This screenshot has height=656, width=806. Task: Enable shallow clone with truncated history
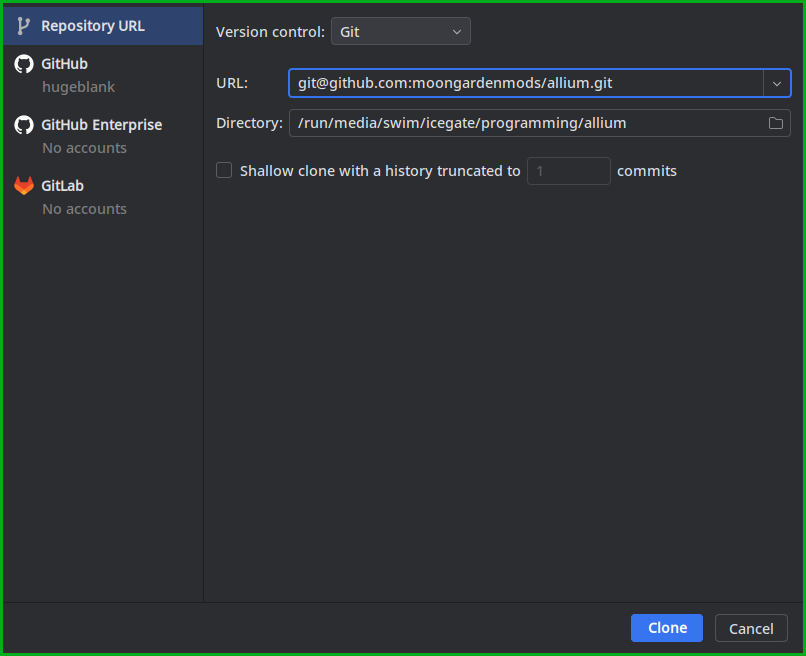(224, 170)
